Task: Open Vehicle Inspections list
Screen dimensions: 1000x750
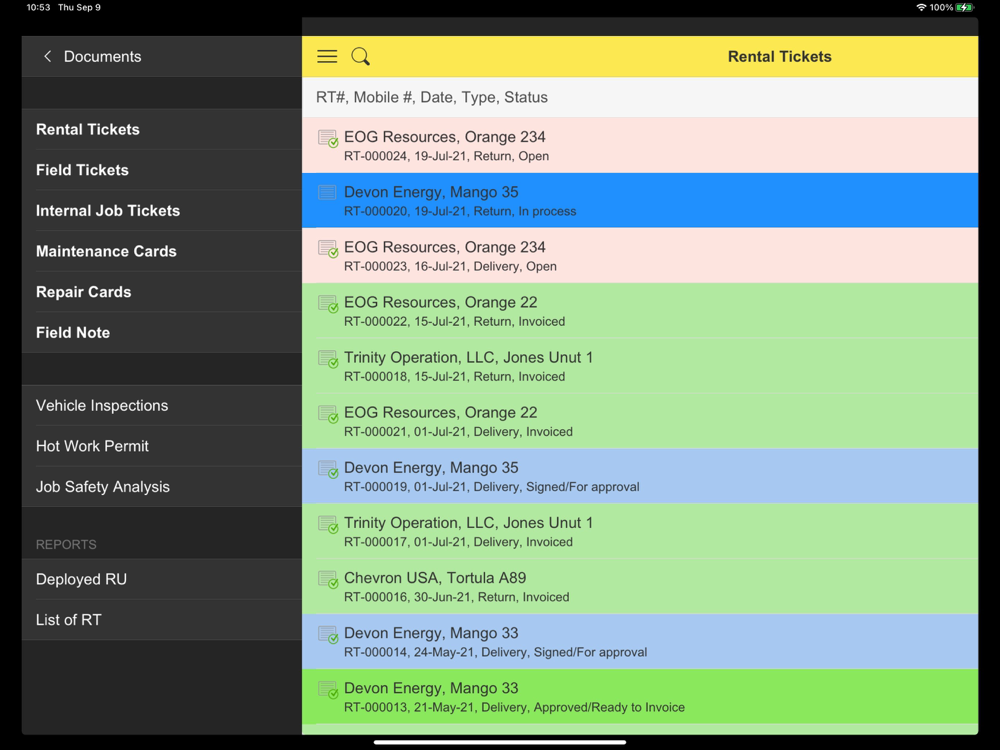Action: [162, 406]
